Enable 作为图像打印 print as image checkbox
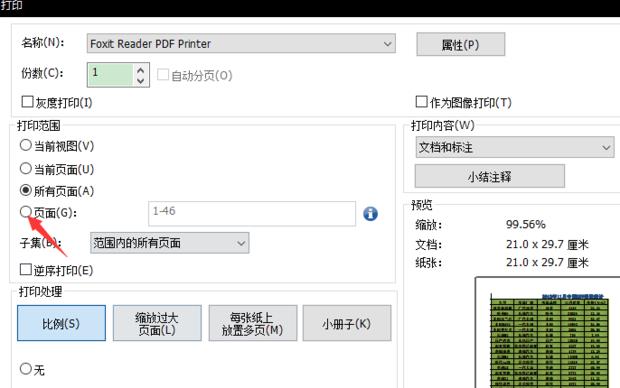Viewport: 620px width, 388px height. pyautogui.click(x=422, y=102)
